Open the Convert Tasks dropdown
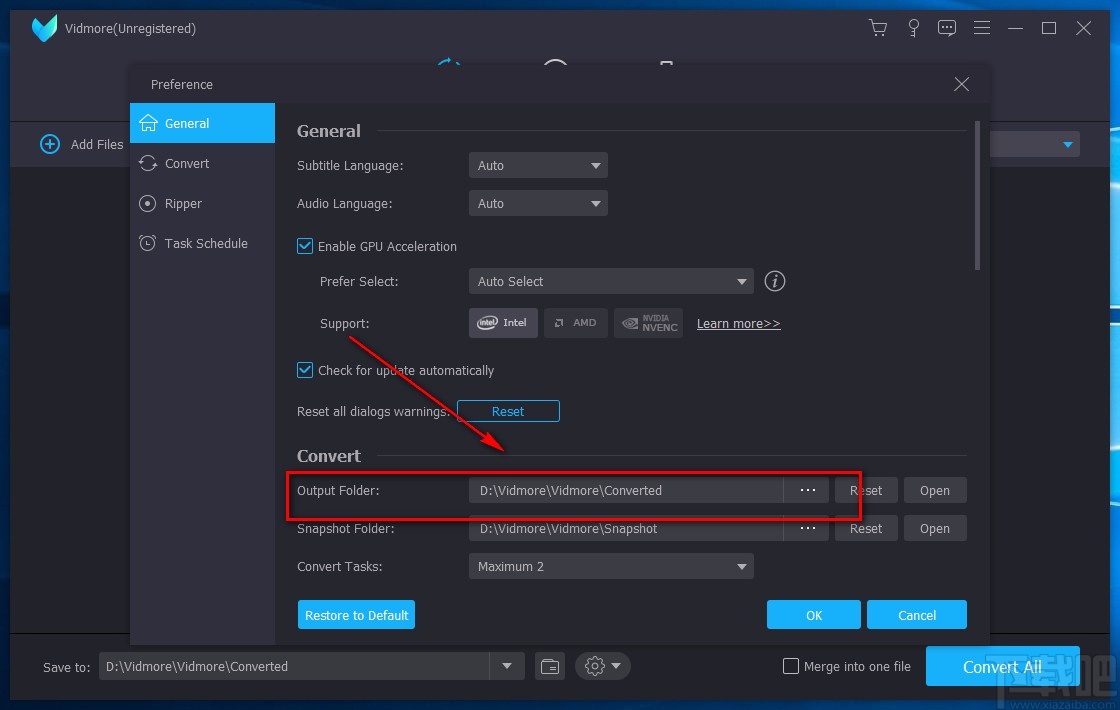This screenshot has width=1120, height=710. [611, 566]
